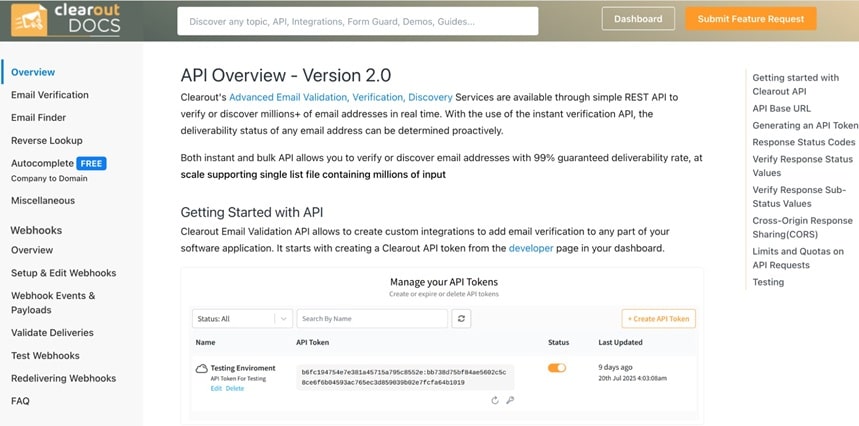This screenshot has height=426, width=859.
Task: Click the FREE badge next to Autocomplete
Action: pyautogui.click(x=91, y=163)
